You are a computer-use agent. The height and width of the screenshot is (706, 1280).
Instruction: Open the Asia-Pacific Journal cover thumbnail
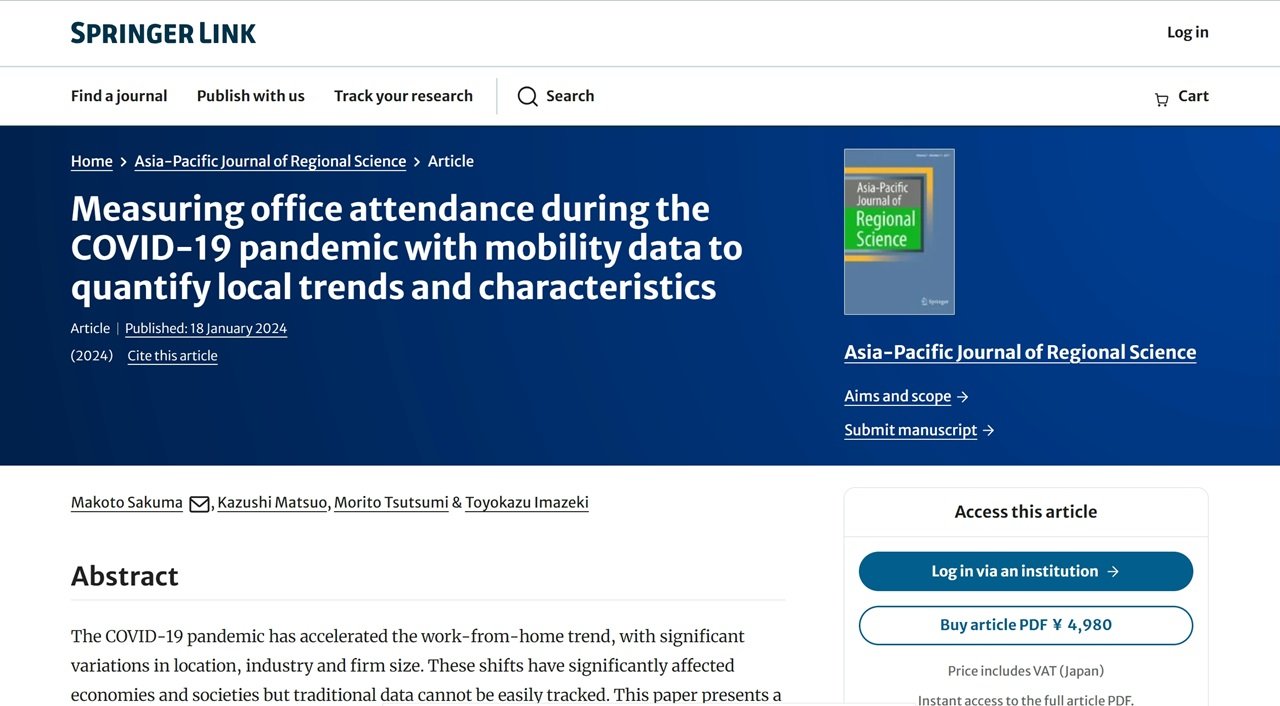pos(899,232)
